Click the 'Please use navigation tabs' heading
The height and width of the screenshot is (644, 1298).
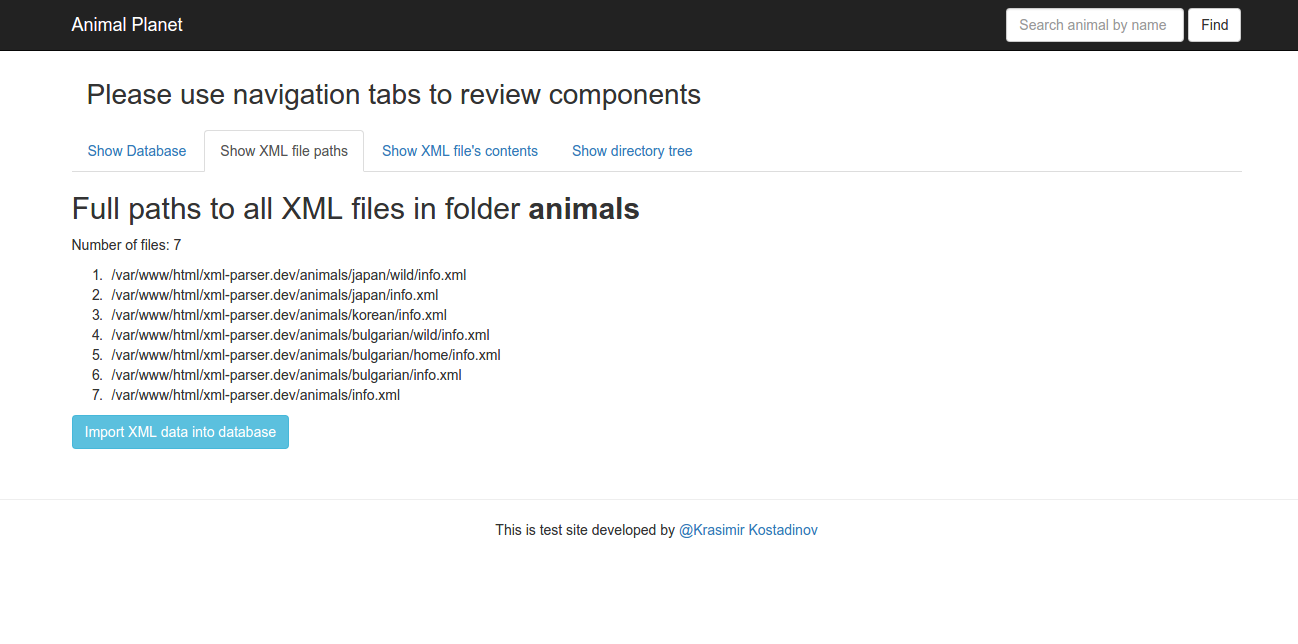pos(393,95)
